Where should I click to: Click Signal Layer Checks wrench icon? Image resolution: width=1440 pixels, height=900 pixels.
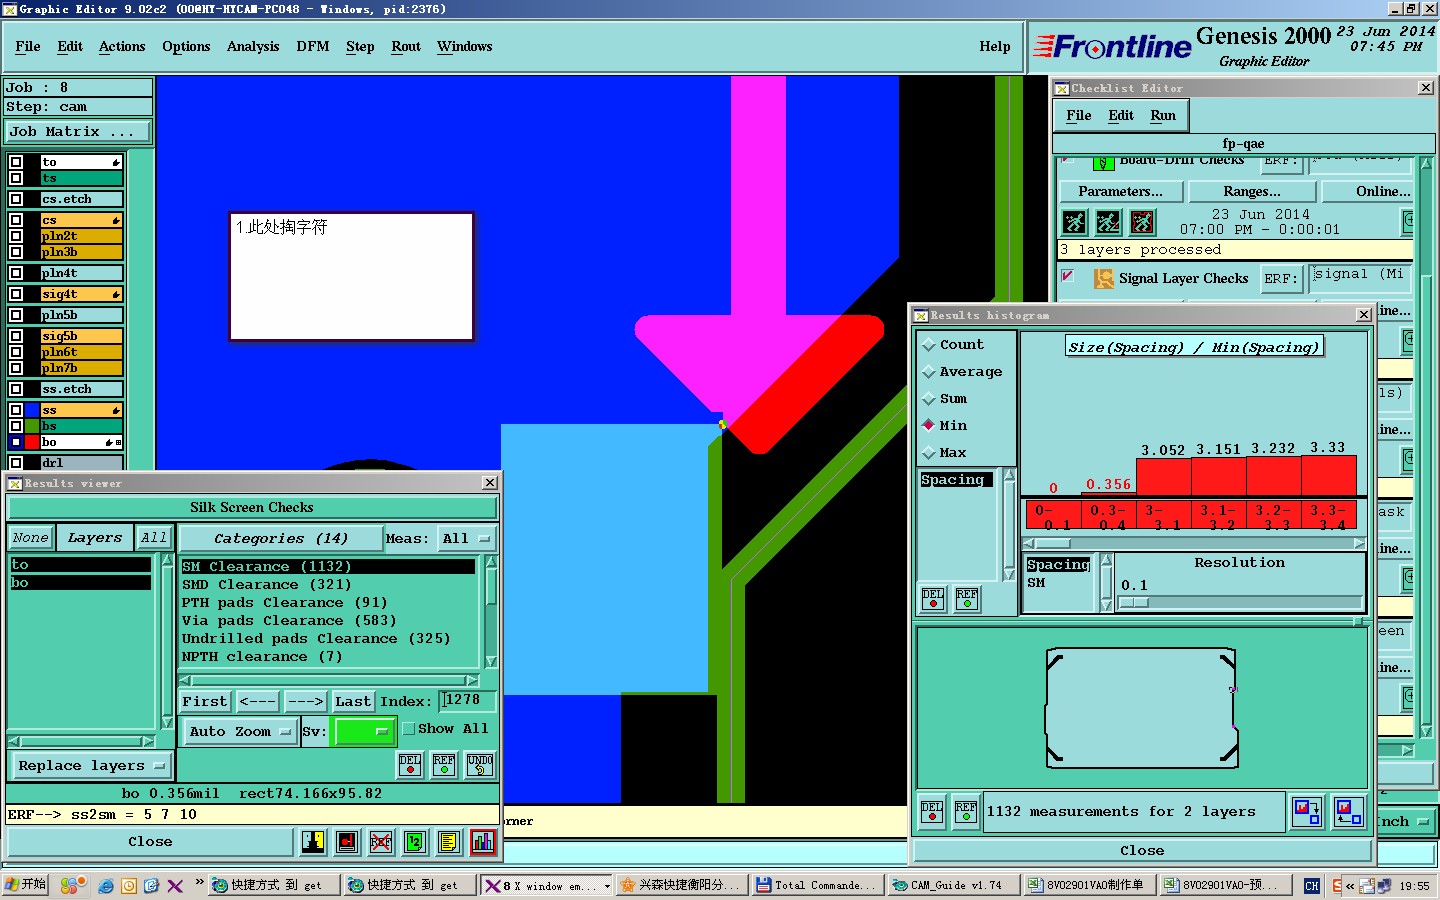1103,279
